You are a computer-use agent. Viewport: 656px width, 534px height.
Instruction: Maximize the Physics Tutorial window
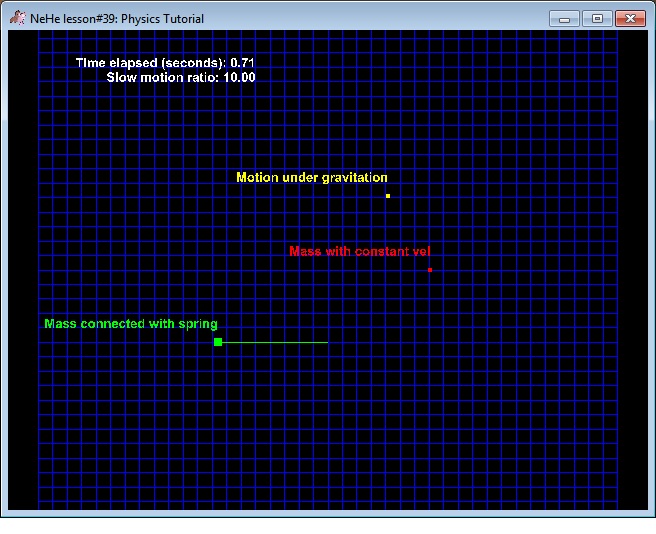click(x=597, y=18)
